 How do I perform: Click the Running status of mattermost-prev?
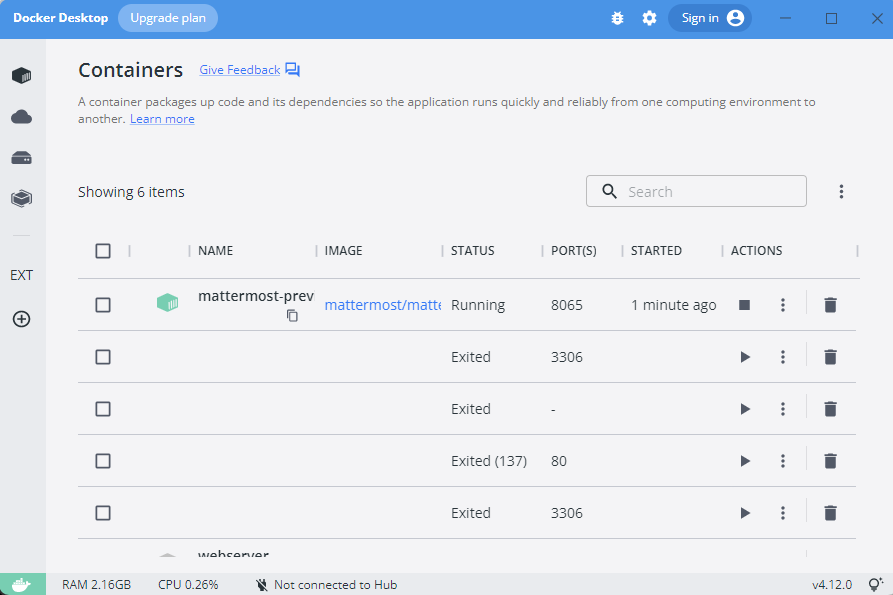click(478, 305)
